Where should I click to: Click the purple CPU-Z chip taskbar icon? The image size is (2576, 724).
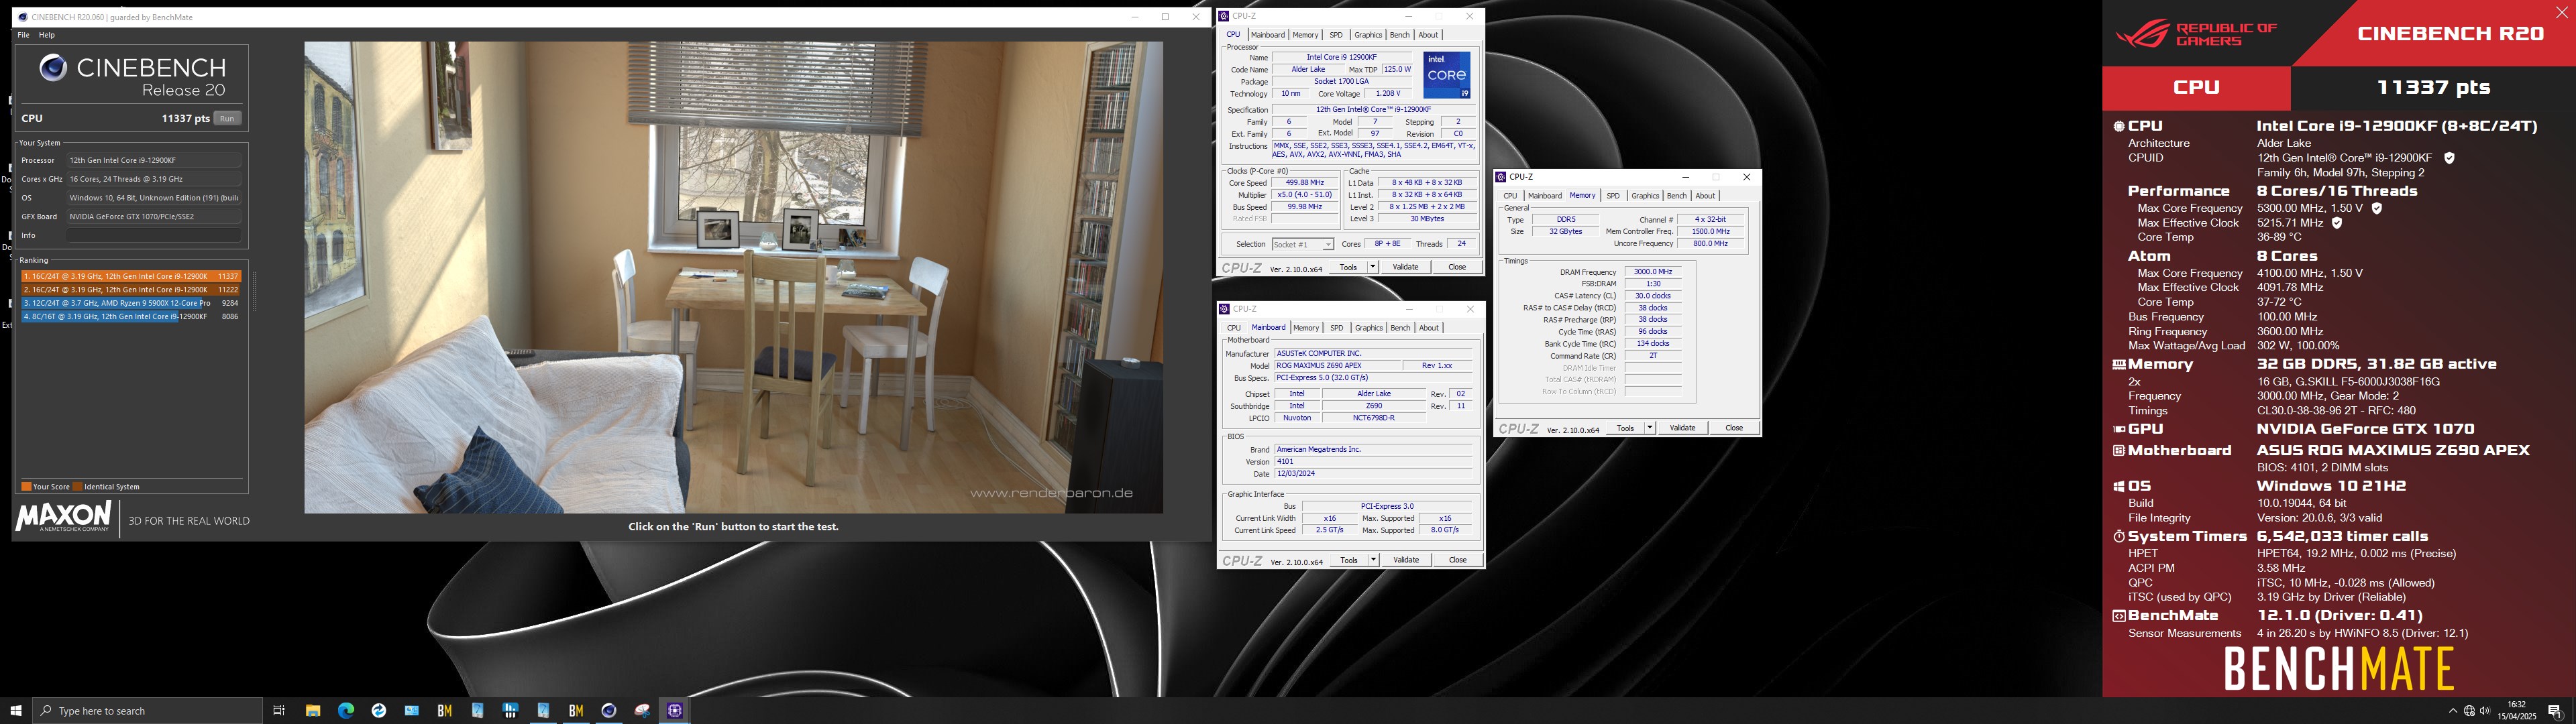pos(675,711)
